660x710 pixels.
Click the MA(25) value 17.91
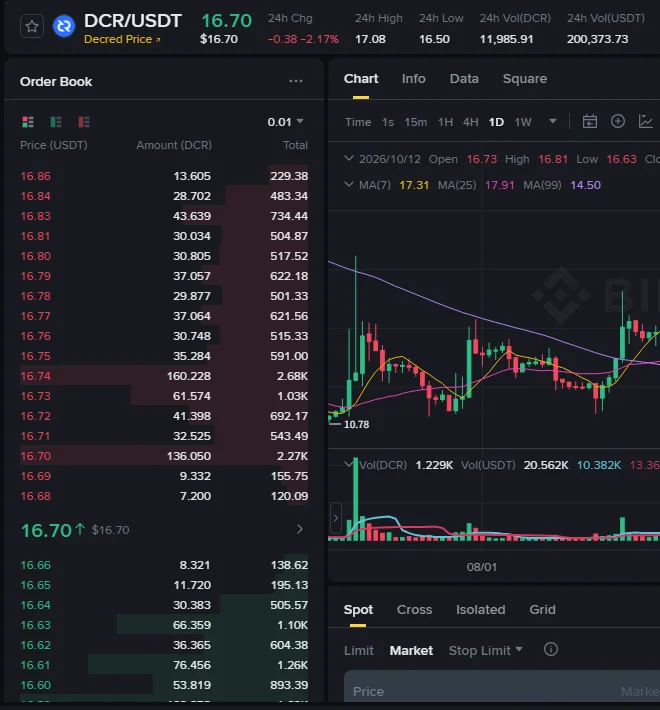tap(499, 185)
